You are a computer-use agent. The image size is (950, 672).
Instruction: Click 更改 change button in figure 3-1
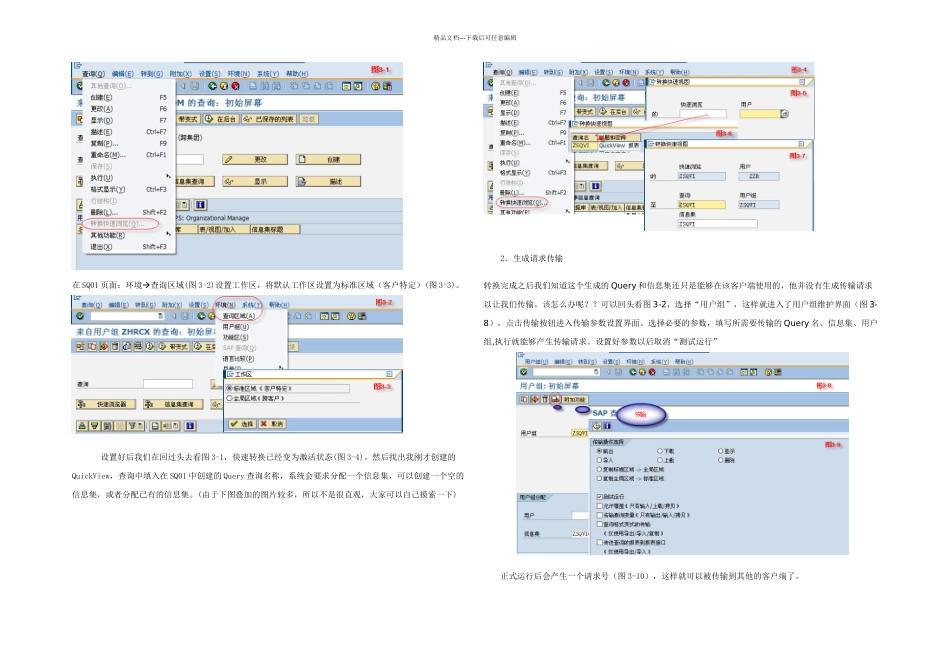click(x=254, y=160)
